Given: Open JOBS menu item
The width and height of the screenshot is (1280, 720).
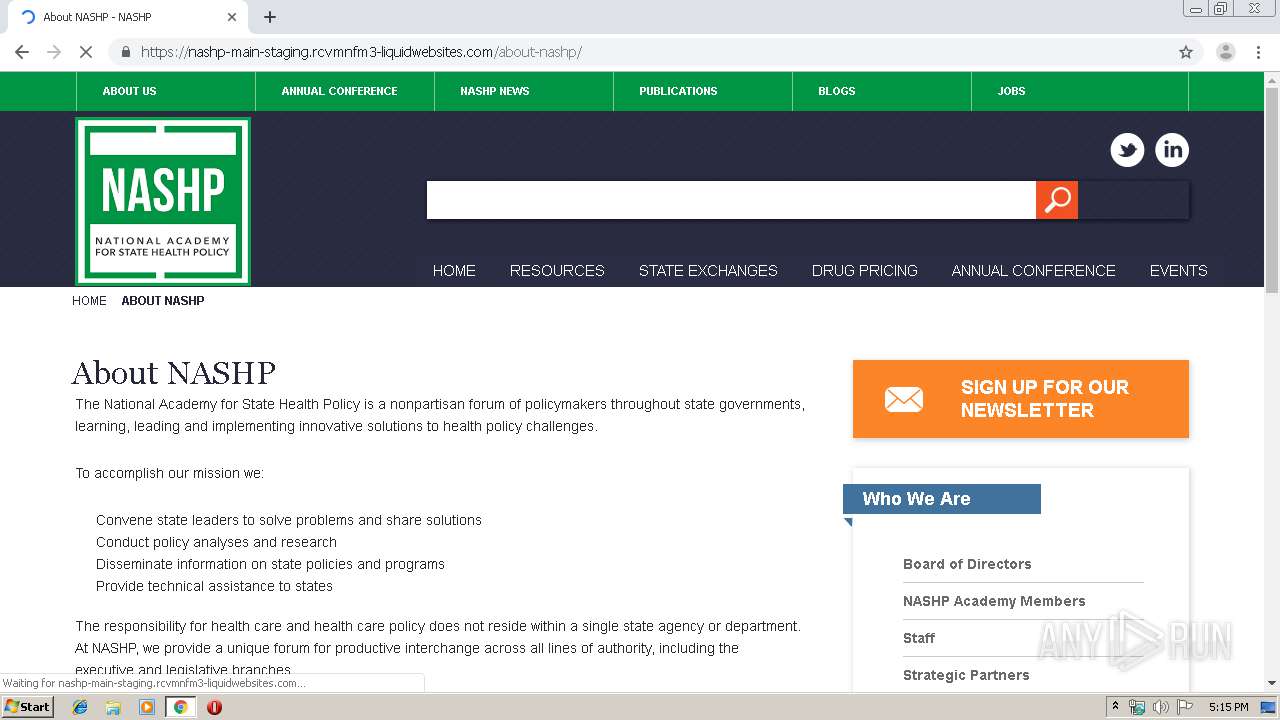Looking at the screenshot, I should click(1011, 91).
